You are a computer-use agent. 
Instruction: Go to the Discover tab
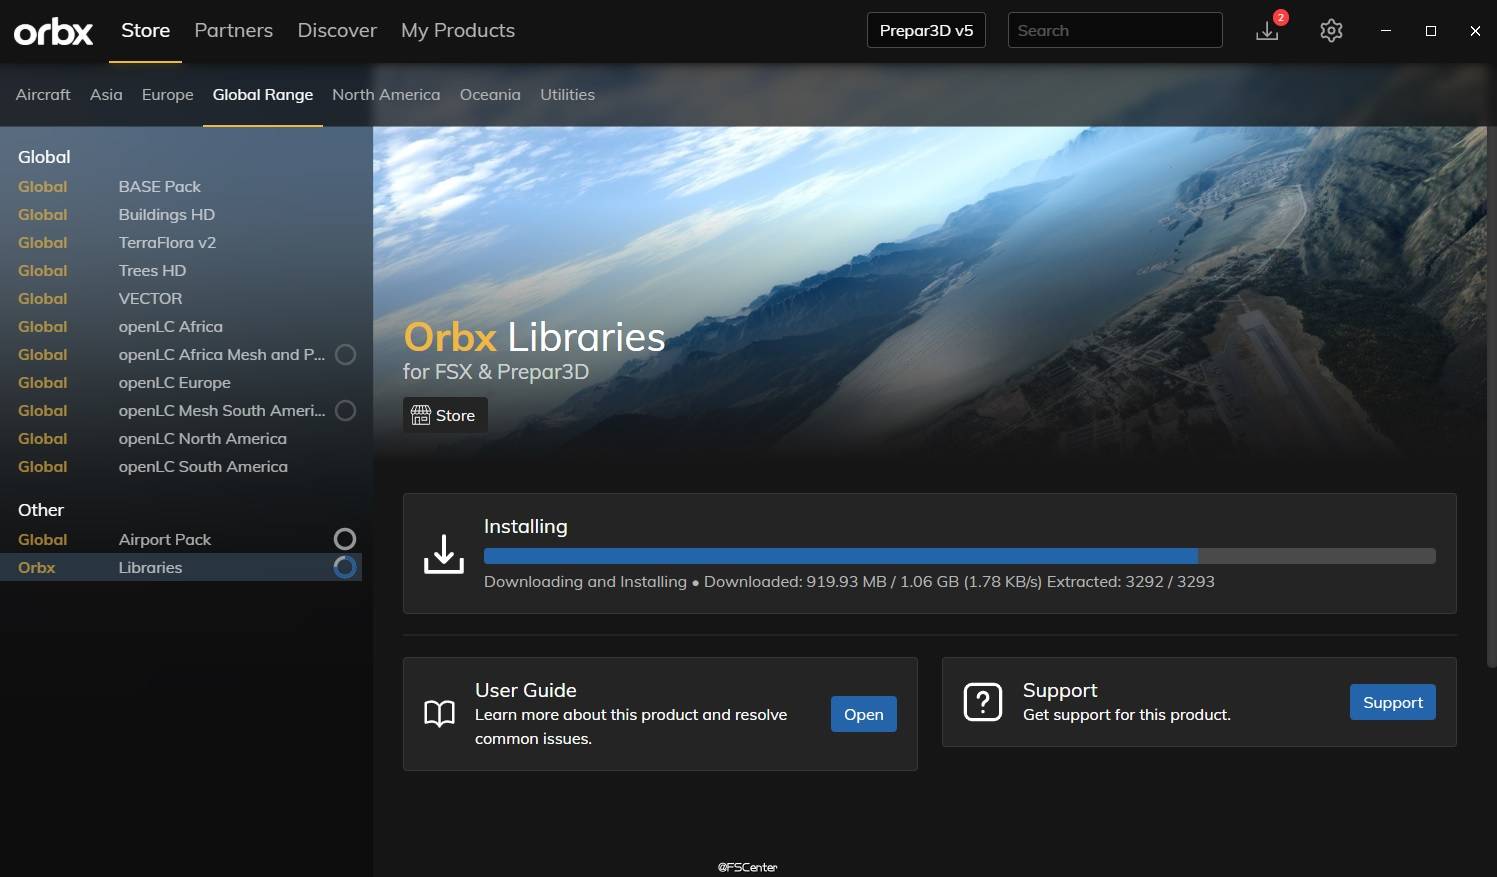(x=337, y=30)
